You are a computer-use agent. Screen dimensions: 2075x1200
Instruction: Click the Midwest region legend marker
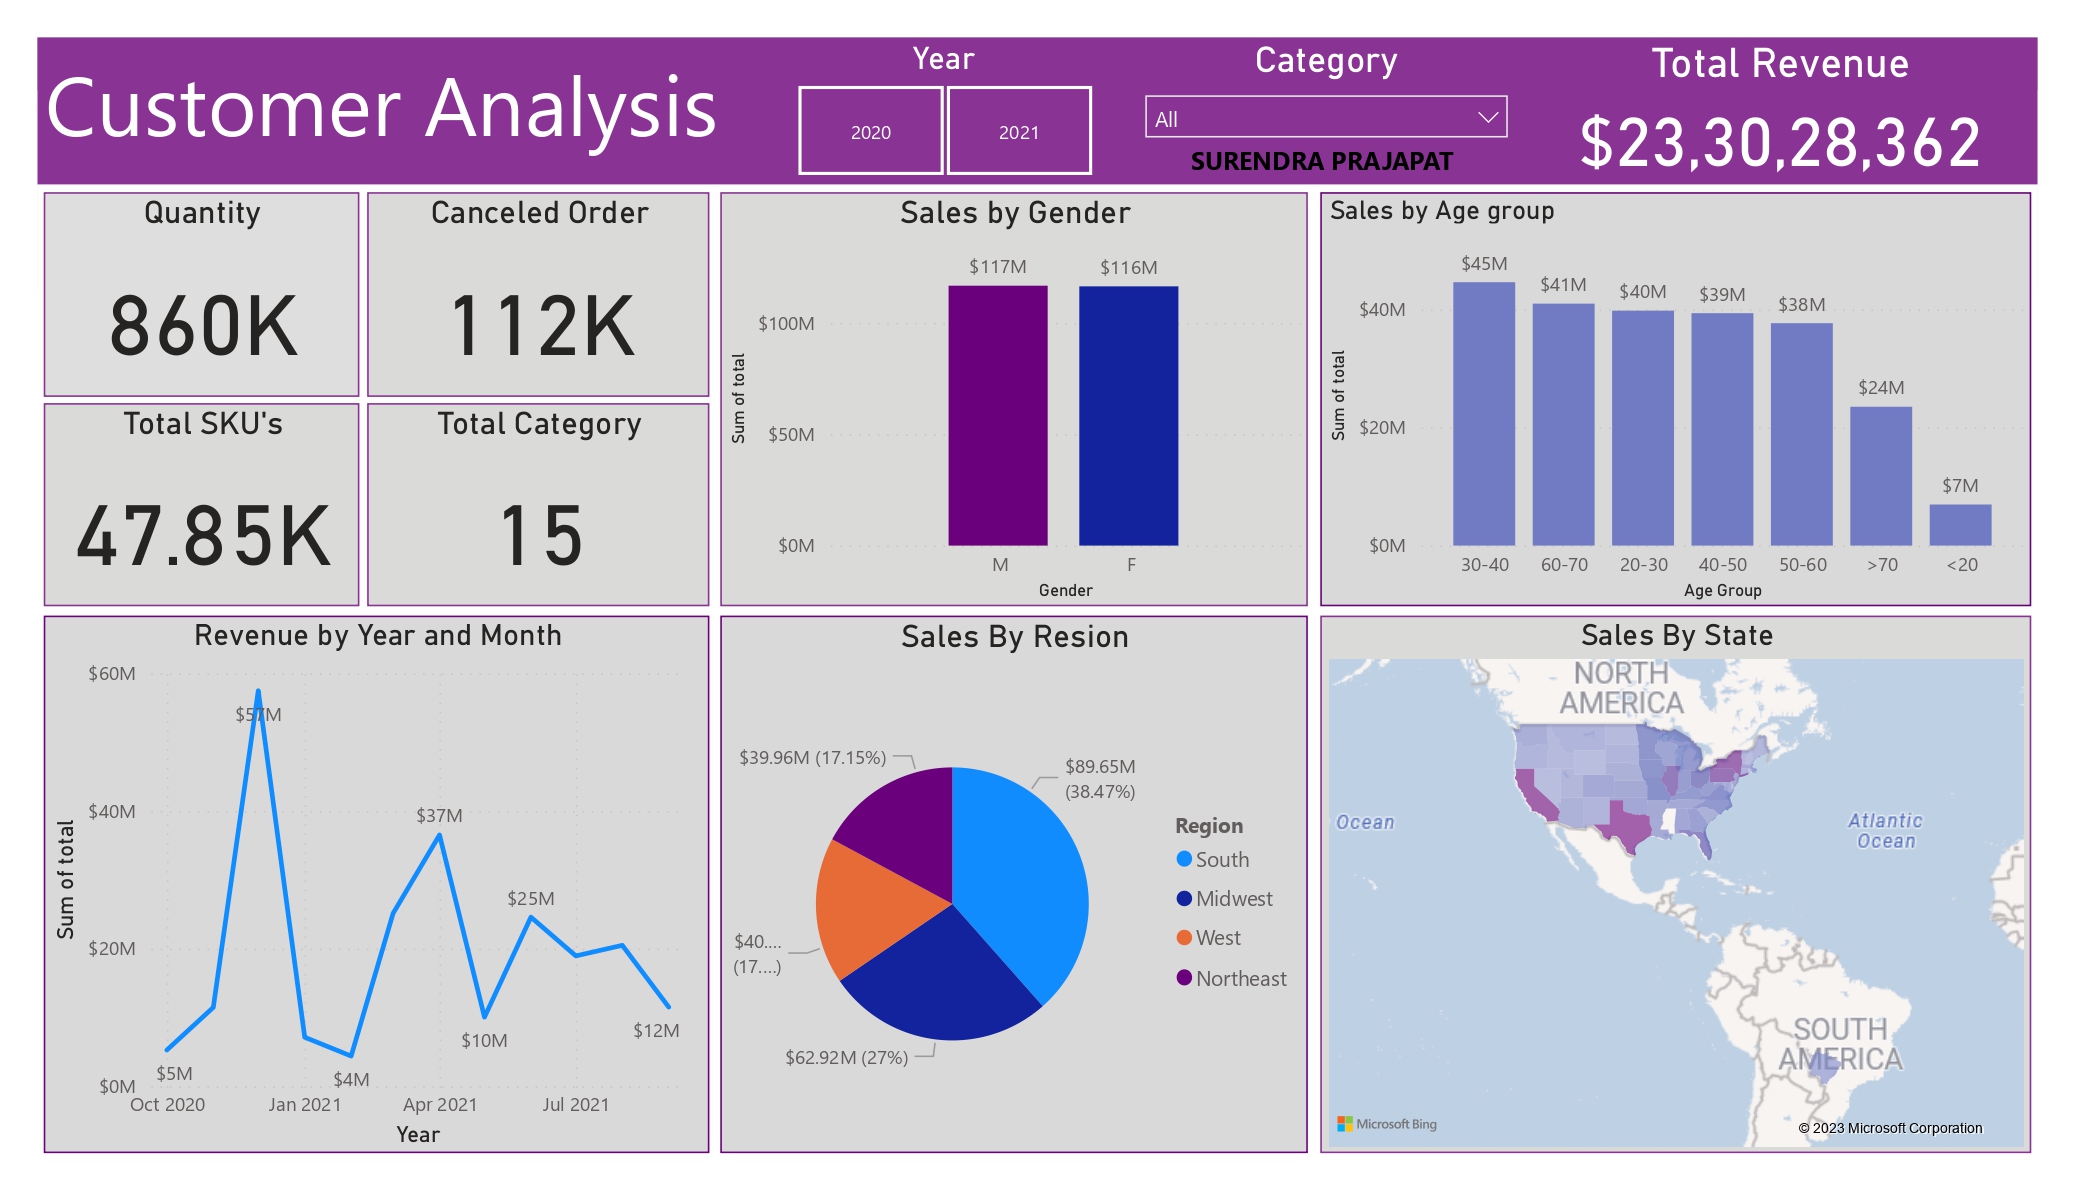pyautogui.click(x=1184, y=898)
